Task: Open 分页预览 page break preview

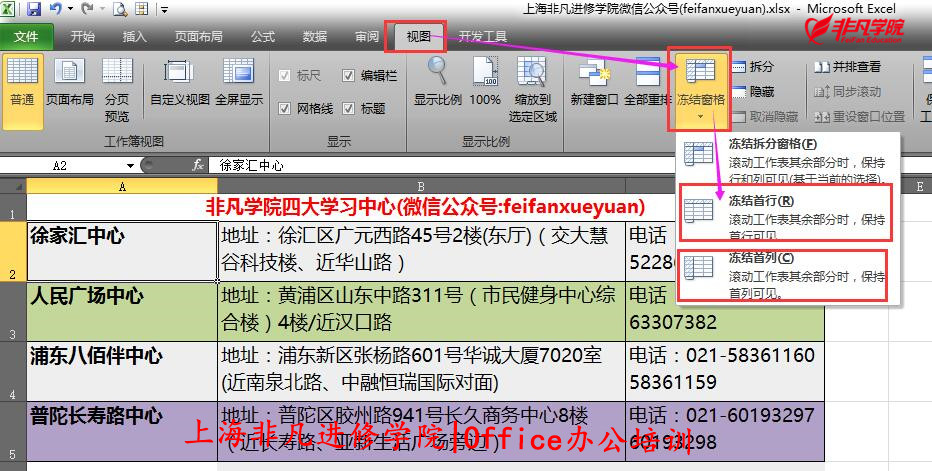Action: pyautogui.click(x=117, y=90)
